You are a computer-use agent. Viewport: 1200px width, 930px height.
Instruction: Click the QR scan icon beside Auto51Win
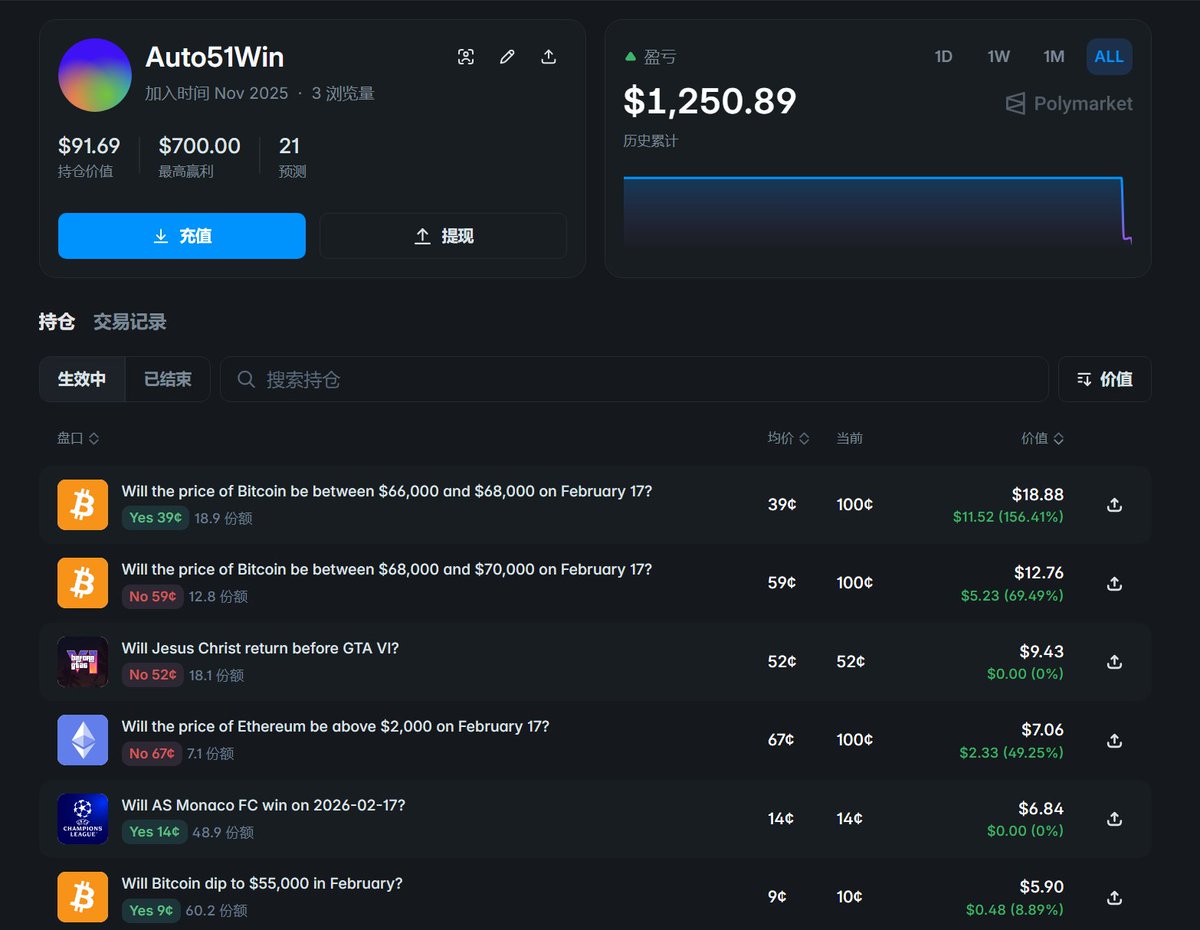click(466, 57)
